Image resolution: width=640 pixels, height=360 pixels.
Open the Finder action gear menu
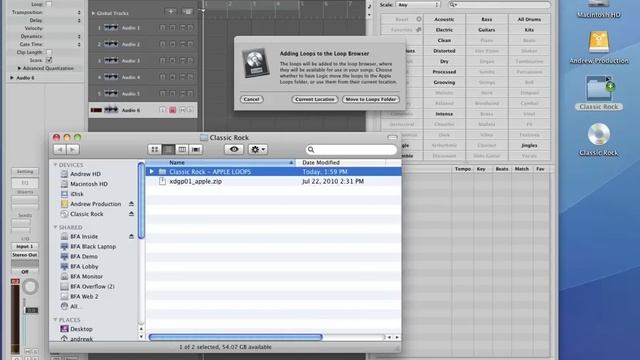[x=258, y=149]
